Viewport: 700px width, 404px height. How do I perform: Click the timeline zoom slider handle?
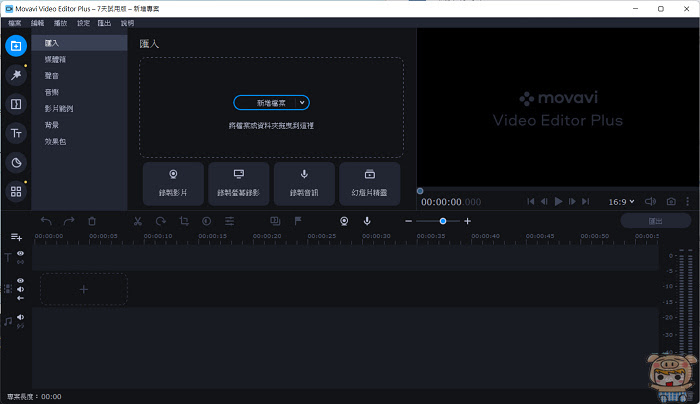[443, 221]
